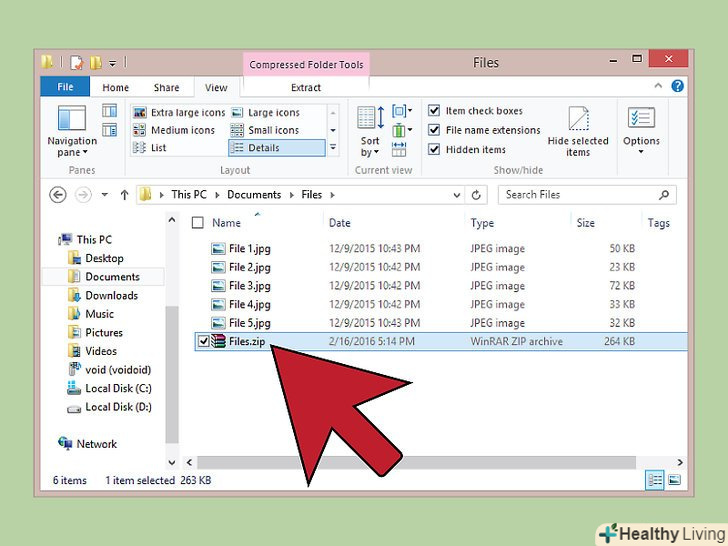Select the File 3.jpg row
Image resolution: width=728 pixels, height=546 pixels.
[x=440, y=286]
